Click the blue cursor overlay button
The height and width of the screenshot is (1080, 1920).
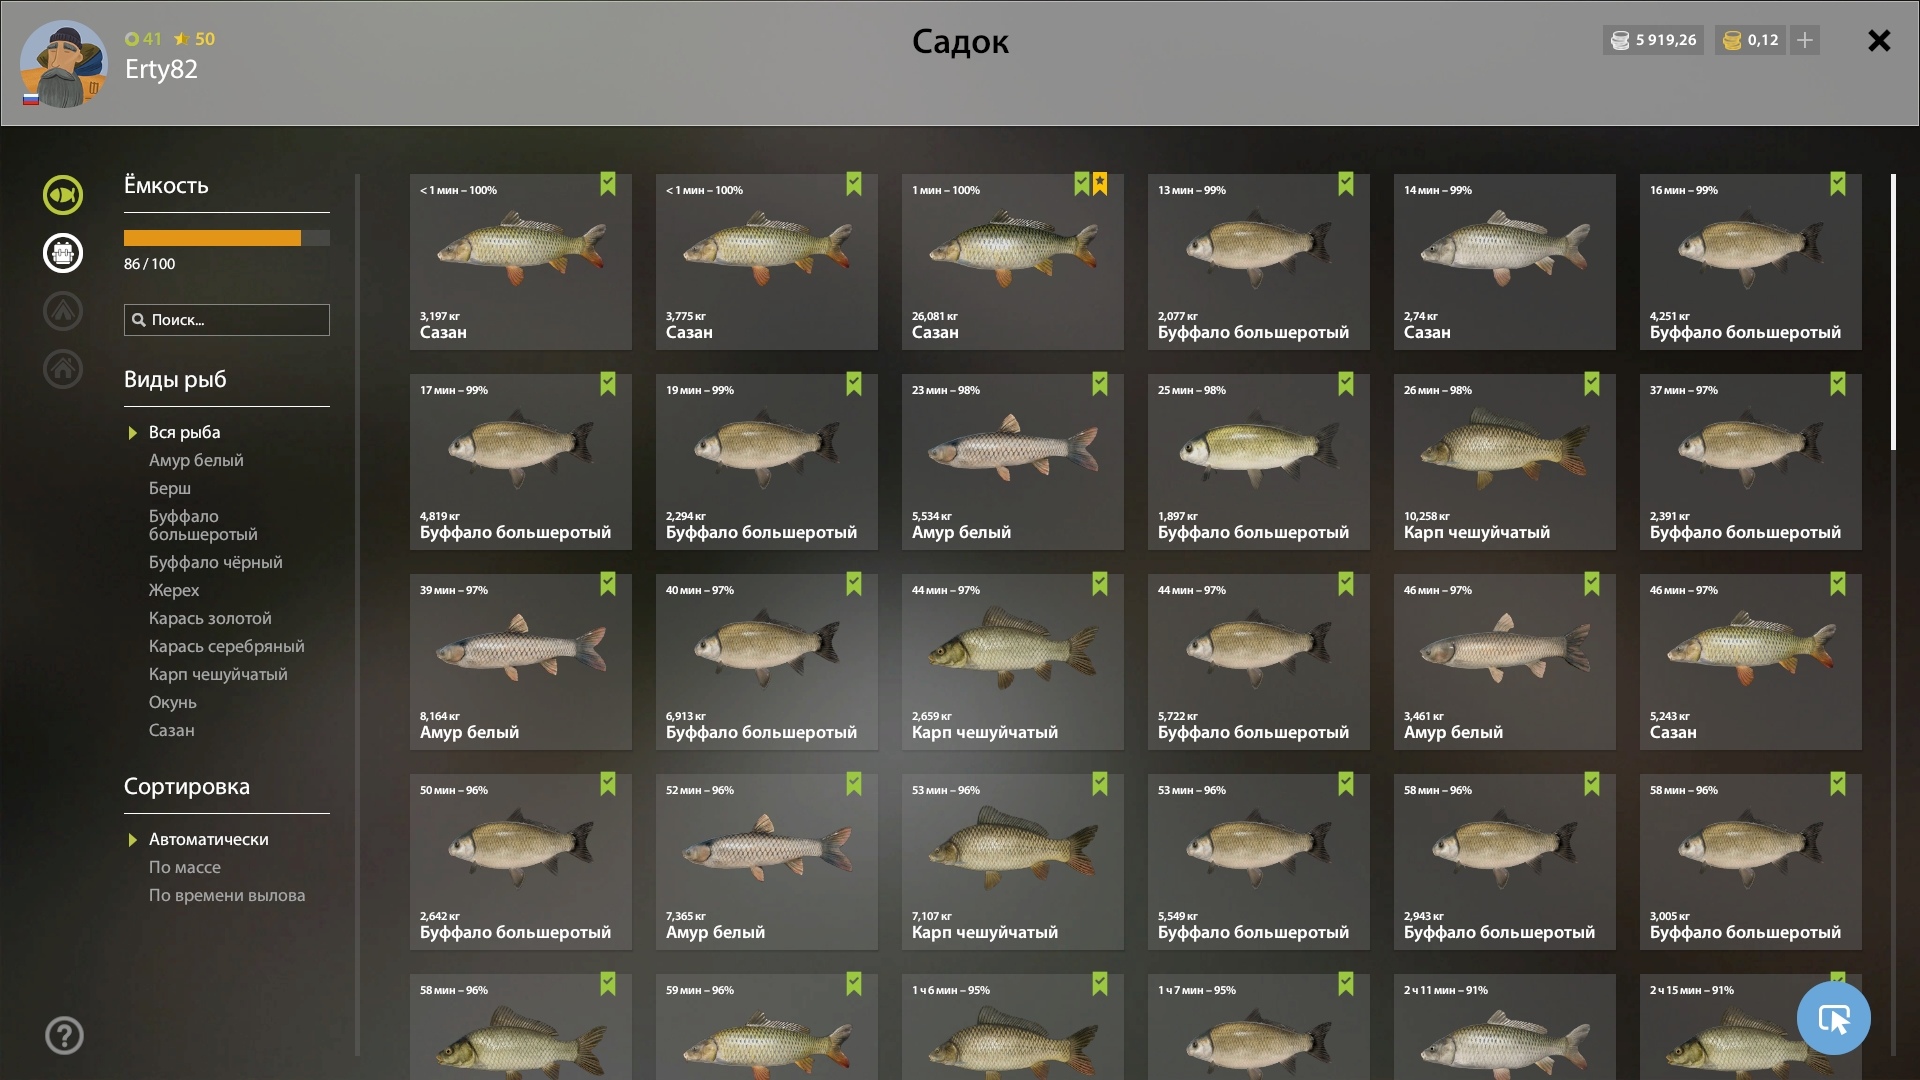tap(1833, 1018)
